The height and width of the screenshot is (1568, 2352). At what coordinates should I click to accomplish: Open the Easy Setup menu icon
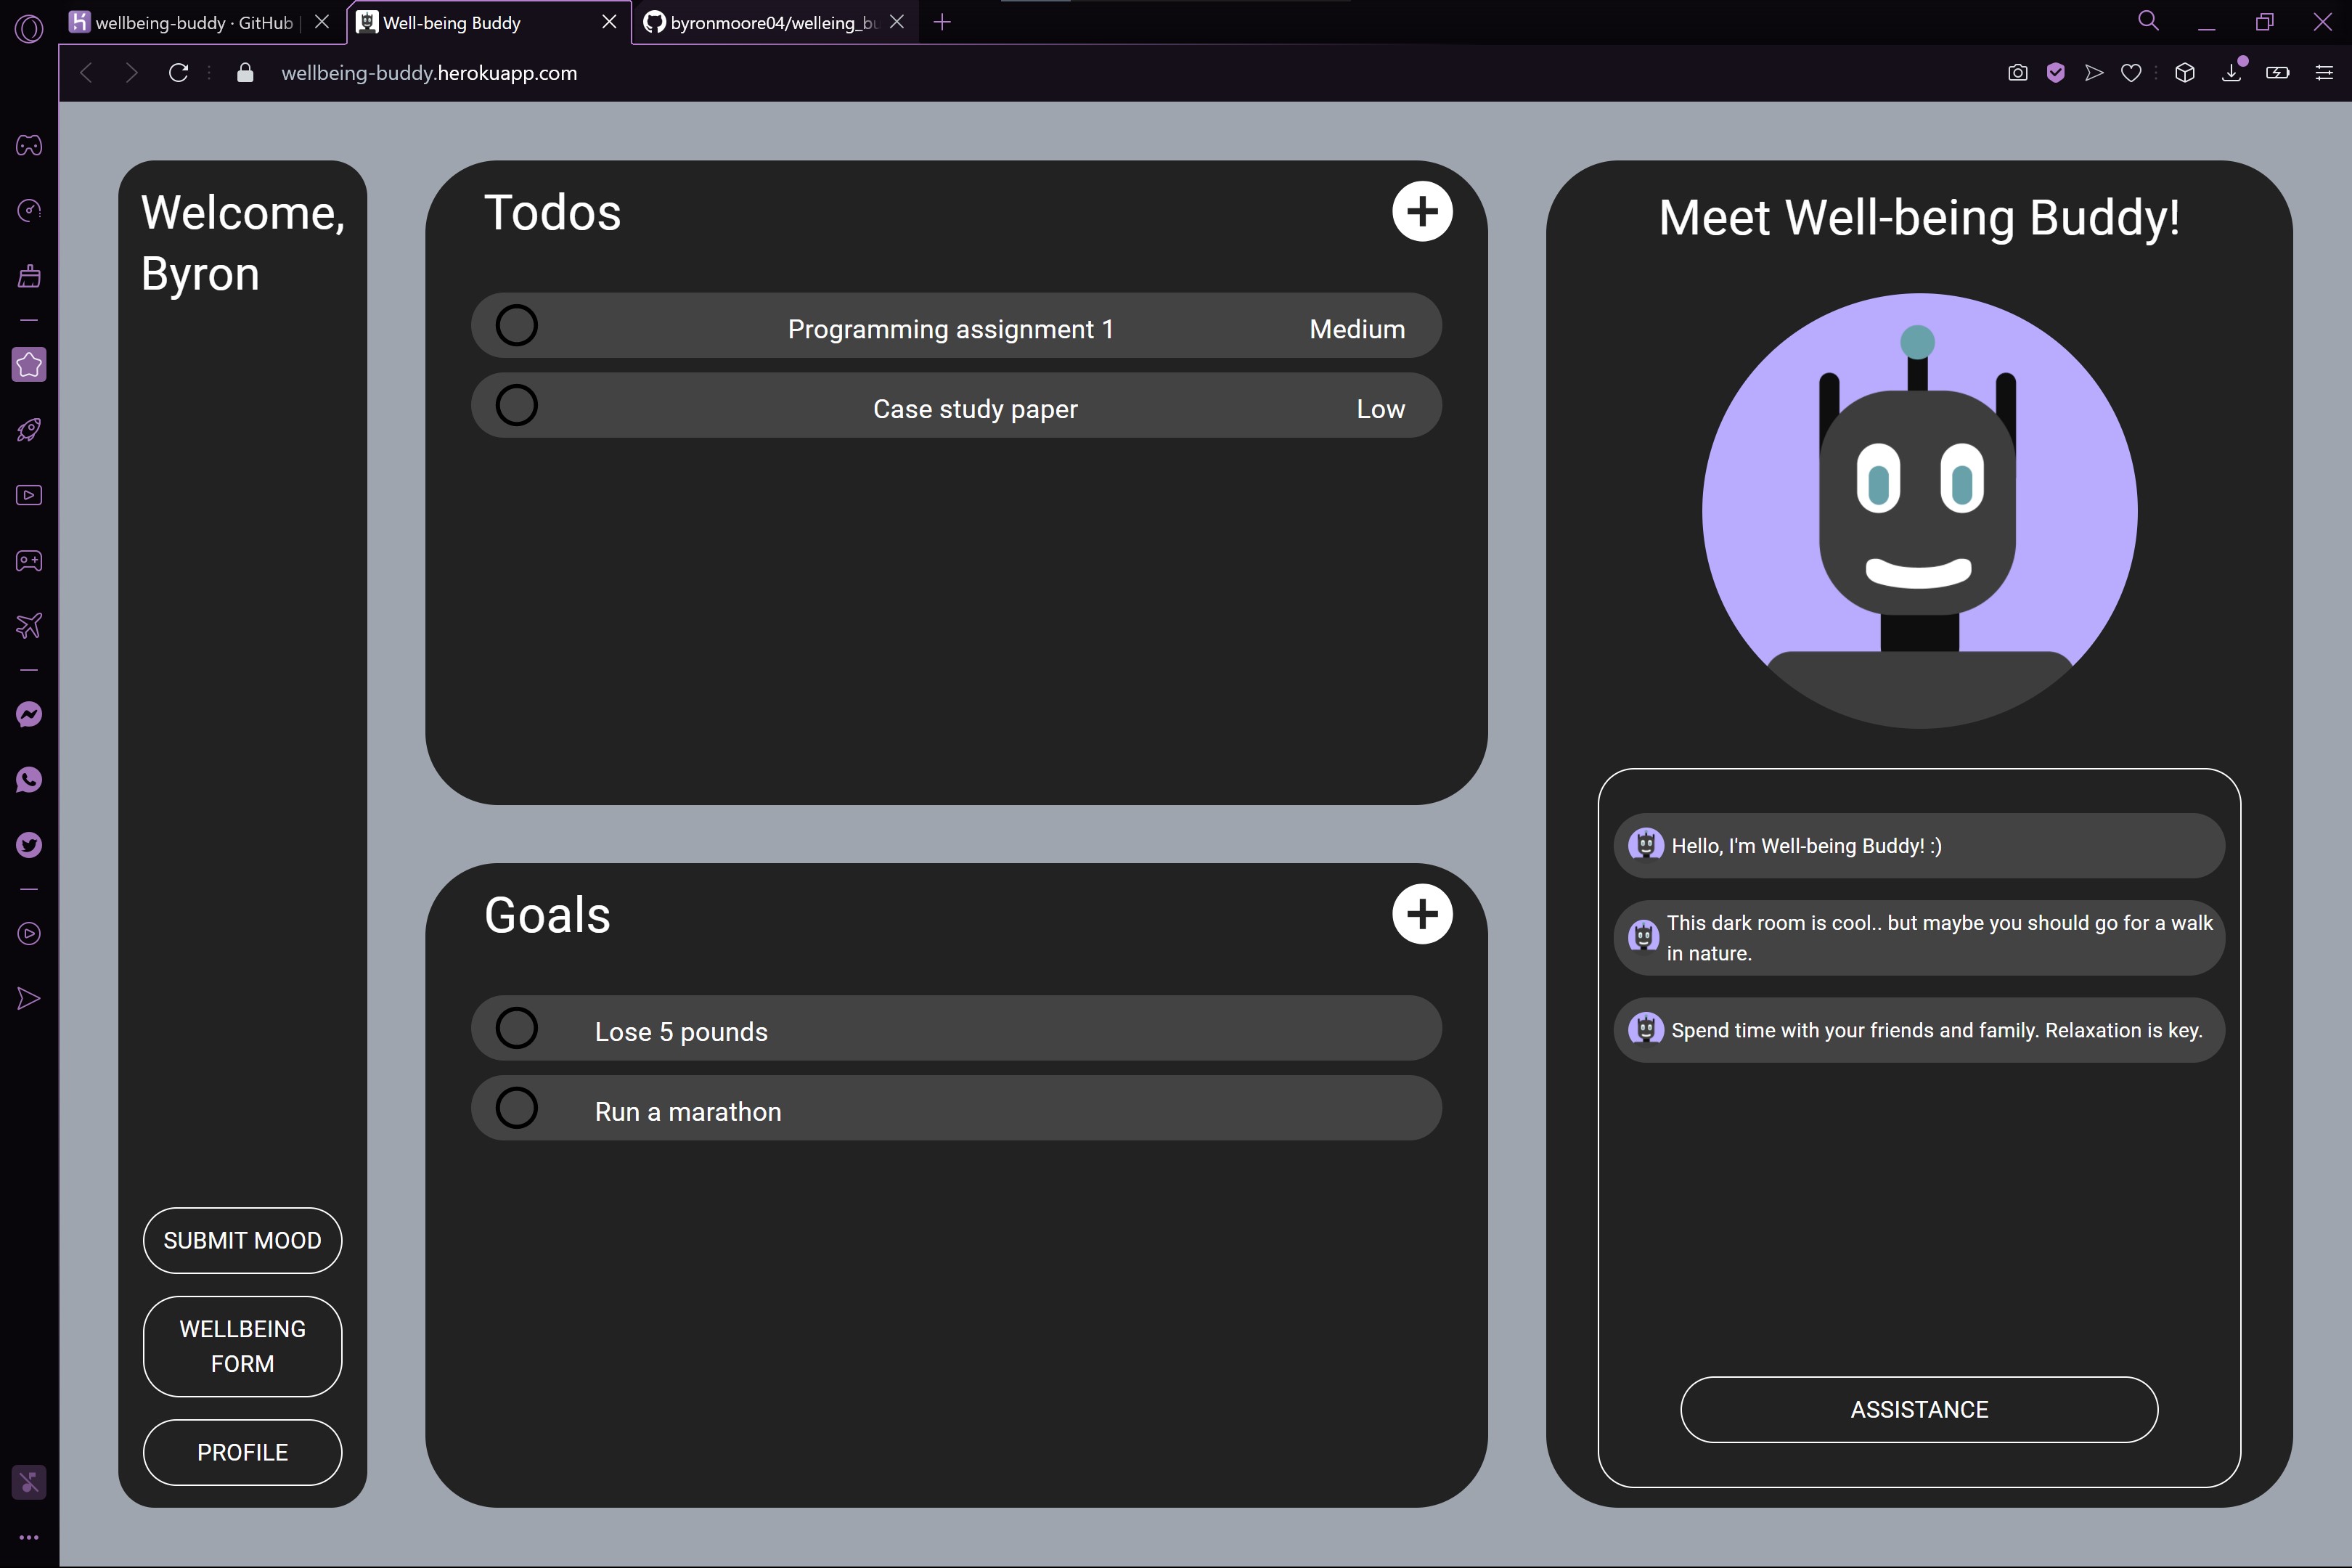pyautogui.click(x=2324, y=73)
